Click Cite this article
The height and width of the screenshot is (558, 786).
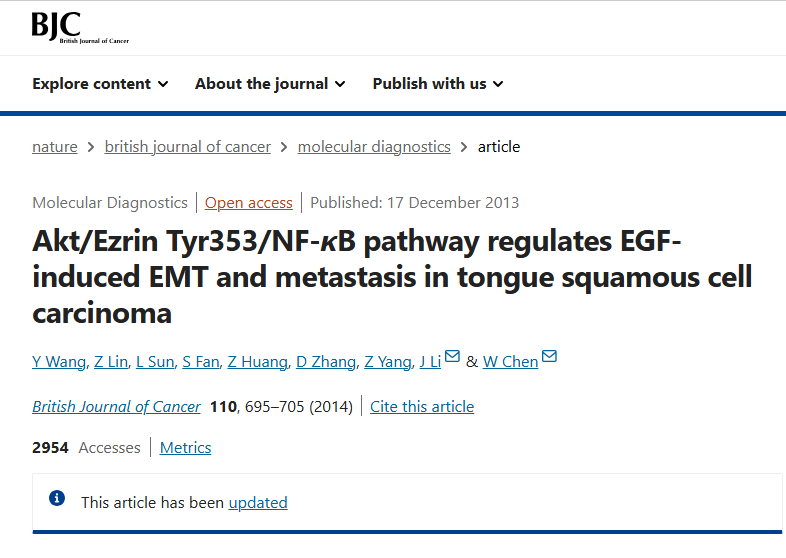click(422, 407)
